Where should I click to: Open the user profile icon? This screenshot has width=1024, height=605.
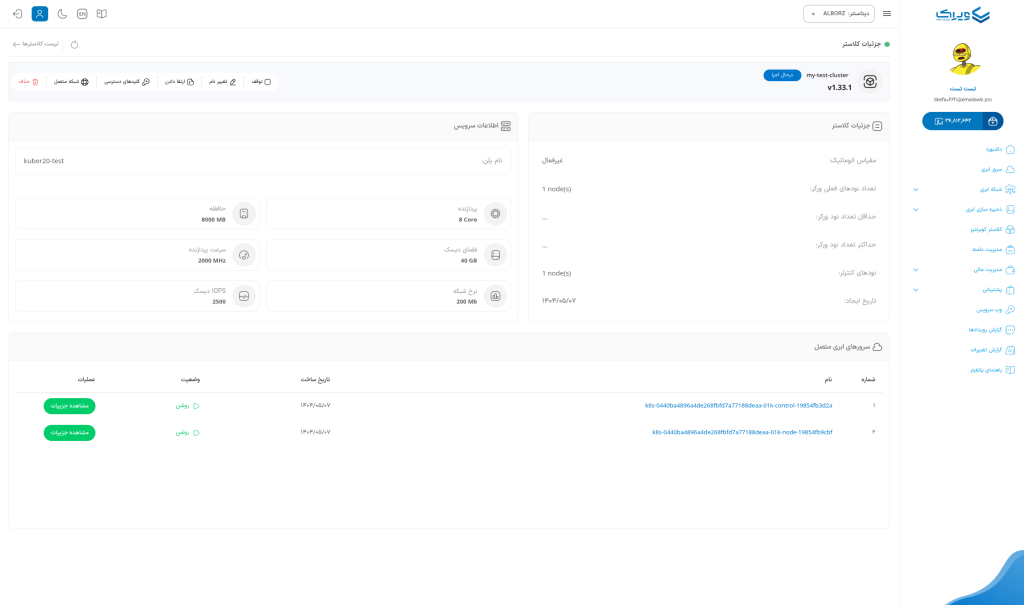coord(40,14)
